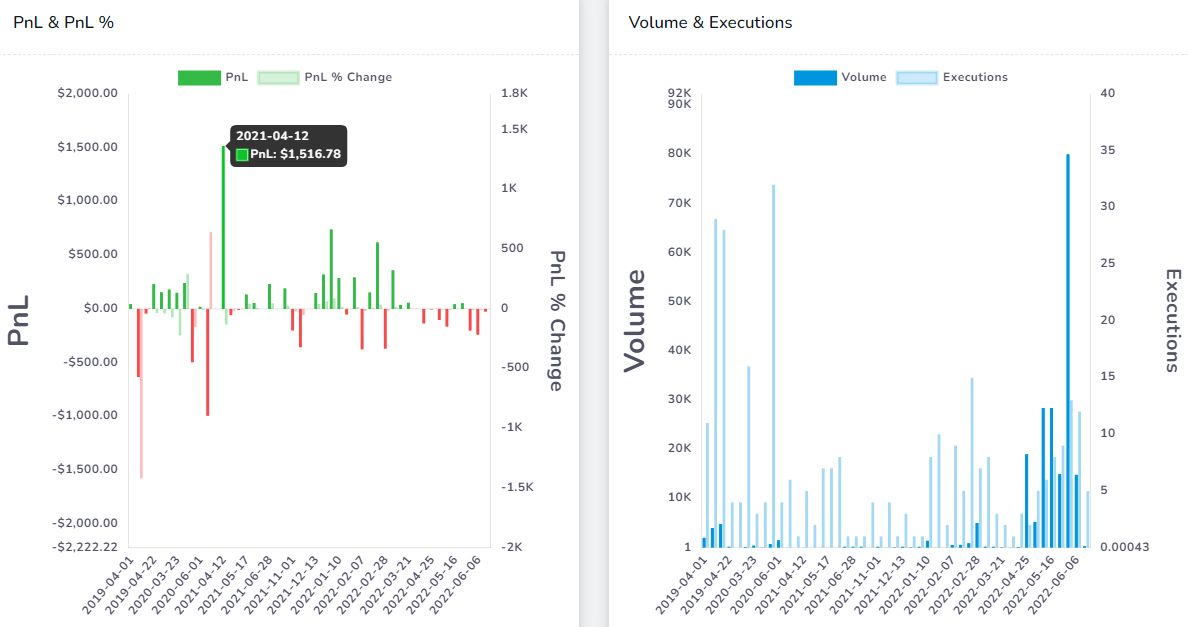Click '2022-01-10' date on the PnL chart
This screenshot has height=627, width=1188.
[317, 585]
